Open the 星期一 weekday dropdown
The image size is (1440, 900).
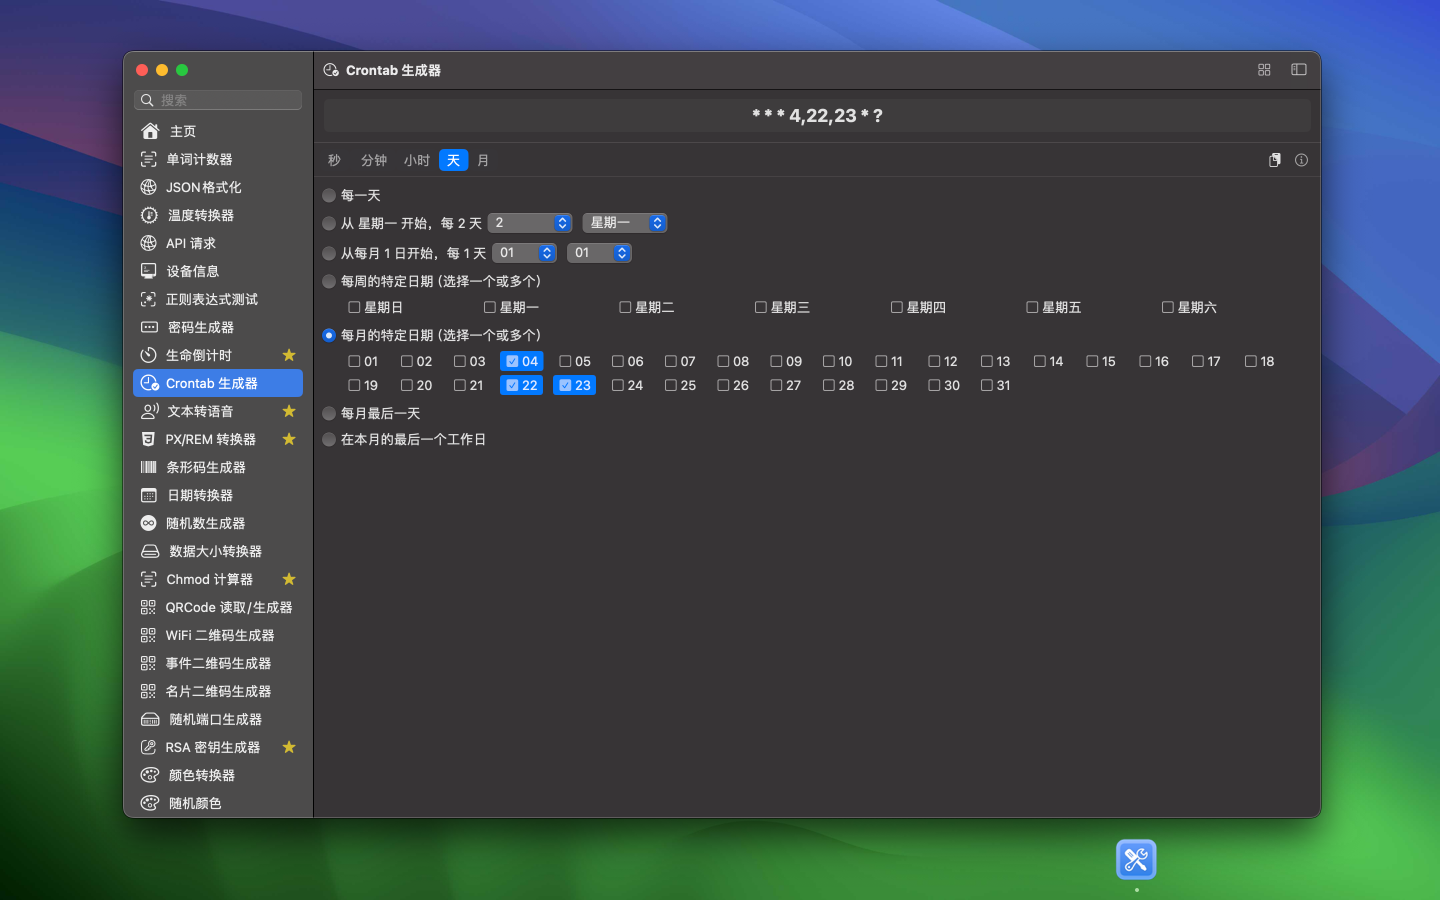(x=625, y=223)
